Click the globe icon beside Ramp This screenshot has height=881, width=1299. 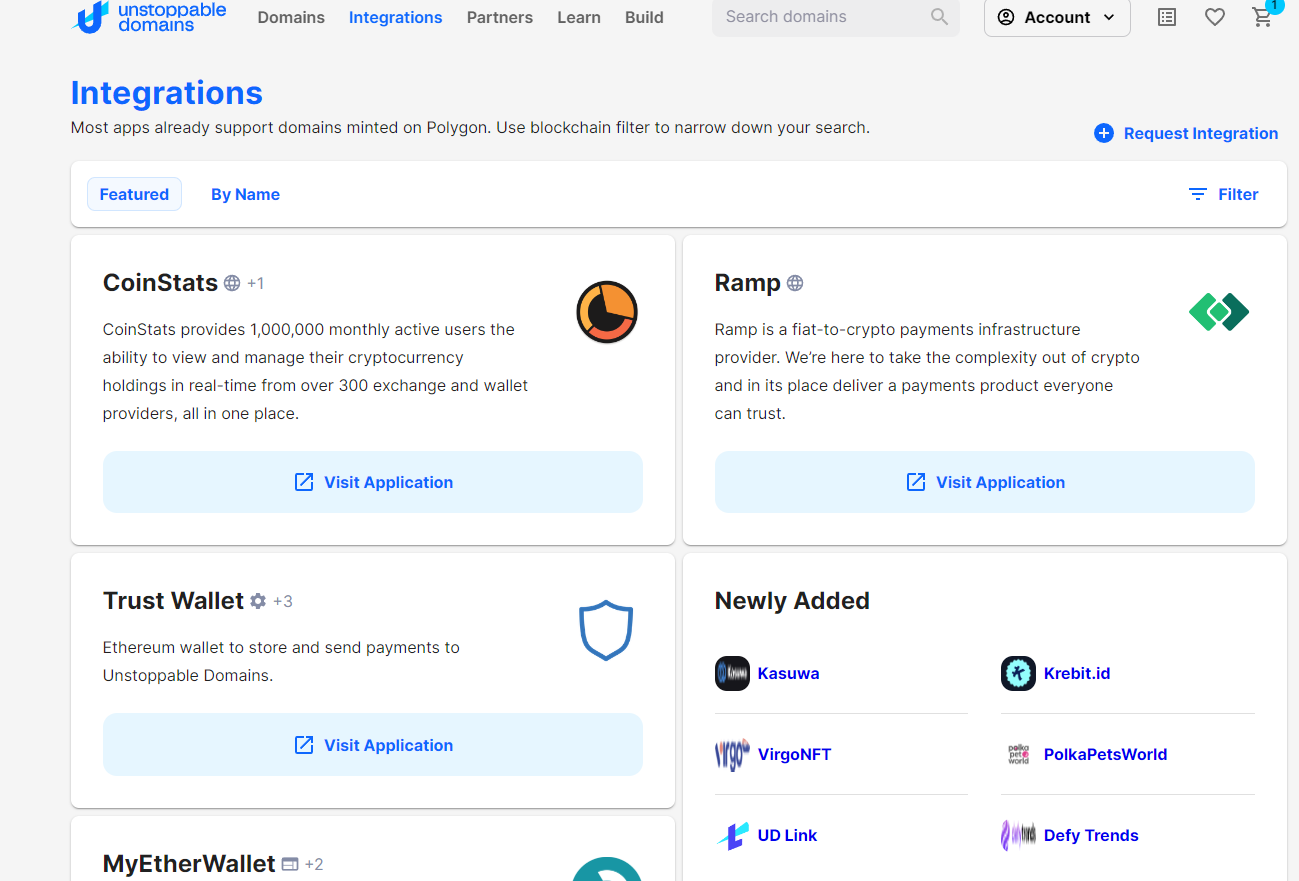795,283
